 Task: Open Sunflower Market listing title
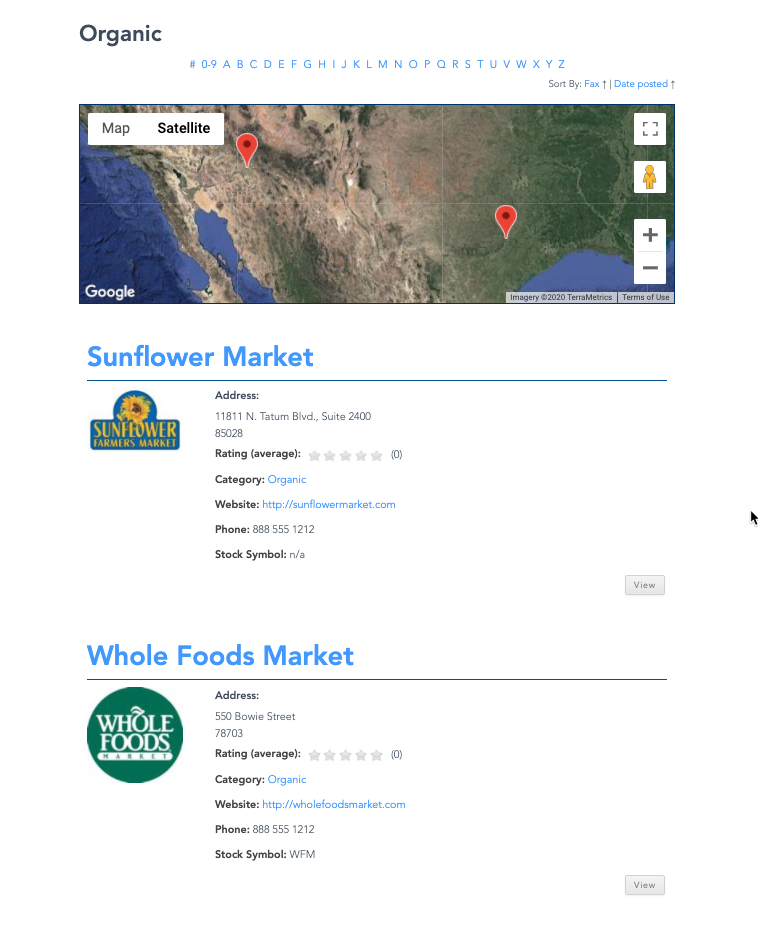[200, 356]
